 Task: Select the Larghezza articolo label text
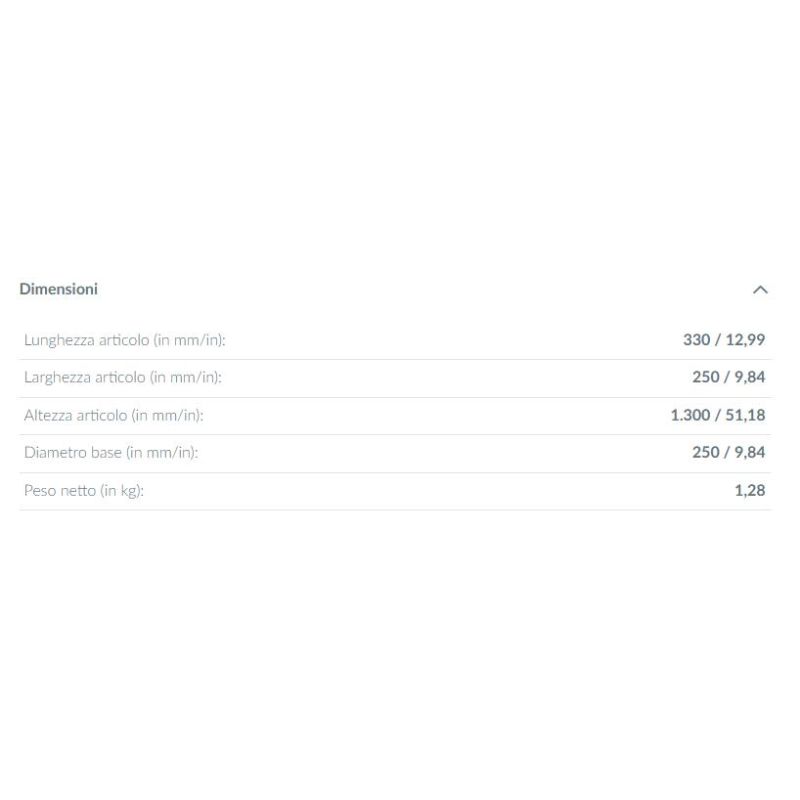(x=85, y=378)
